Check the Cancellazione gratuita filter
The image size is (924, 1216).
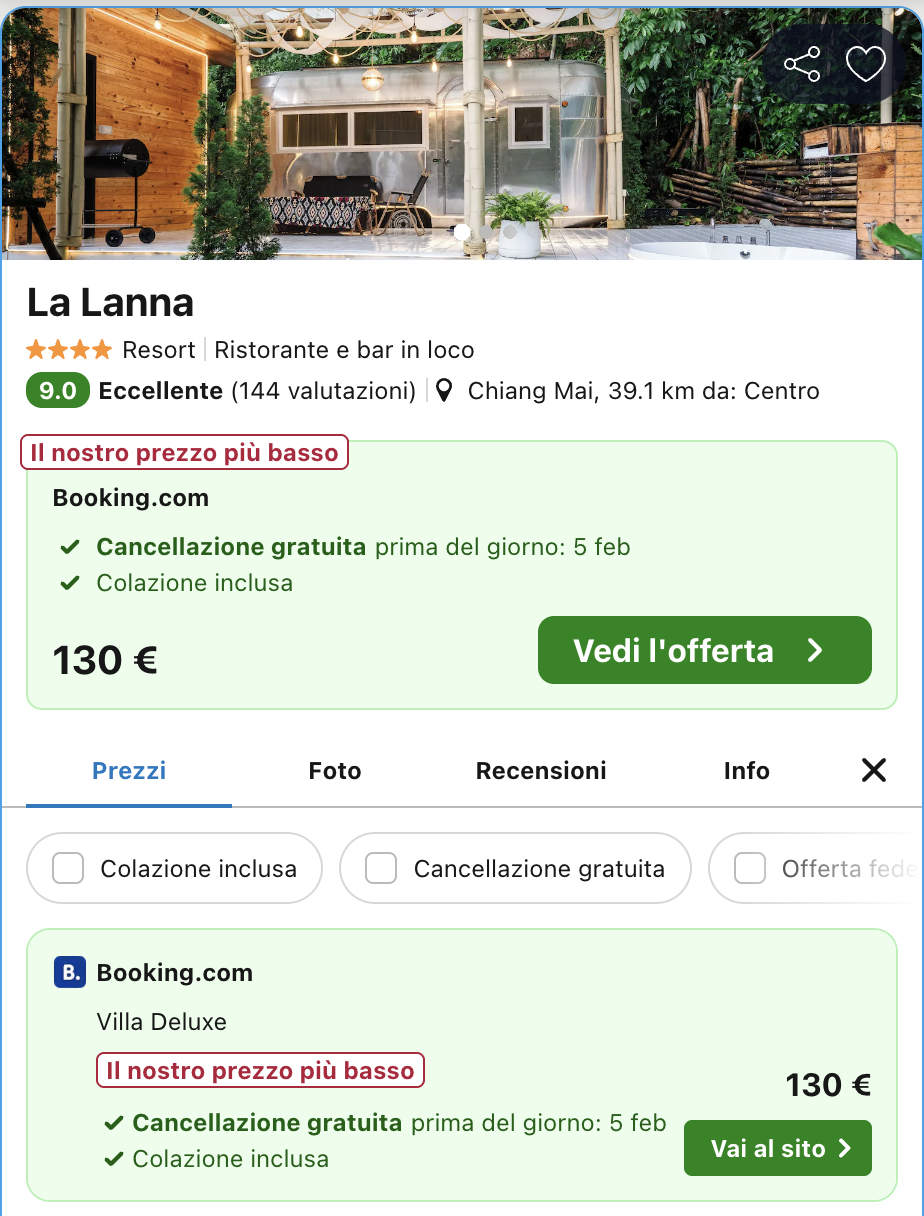pos(380,868)
